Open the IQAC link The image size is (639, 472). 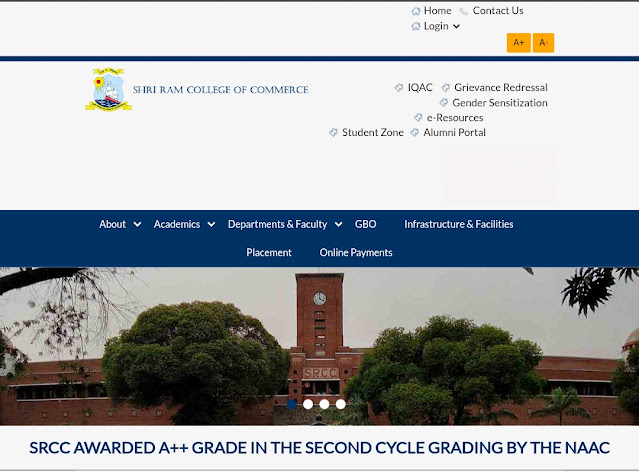pyautogui.click(x=420, y=87)
